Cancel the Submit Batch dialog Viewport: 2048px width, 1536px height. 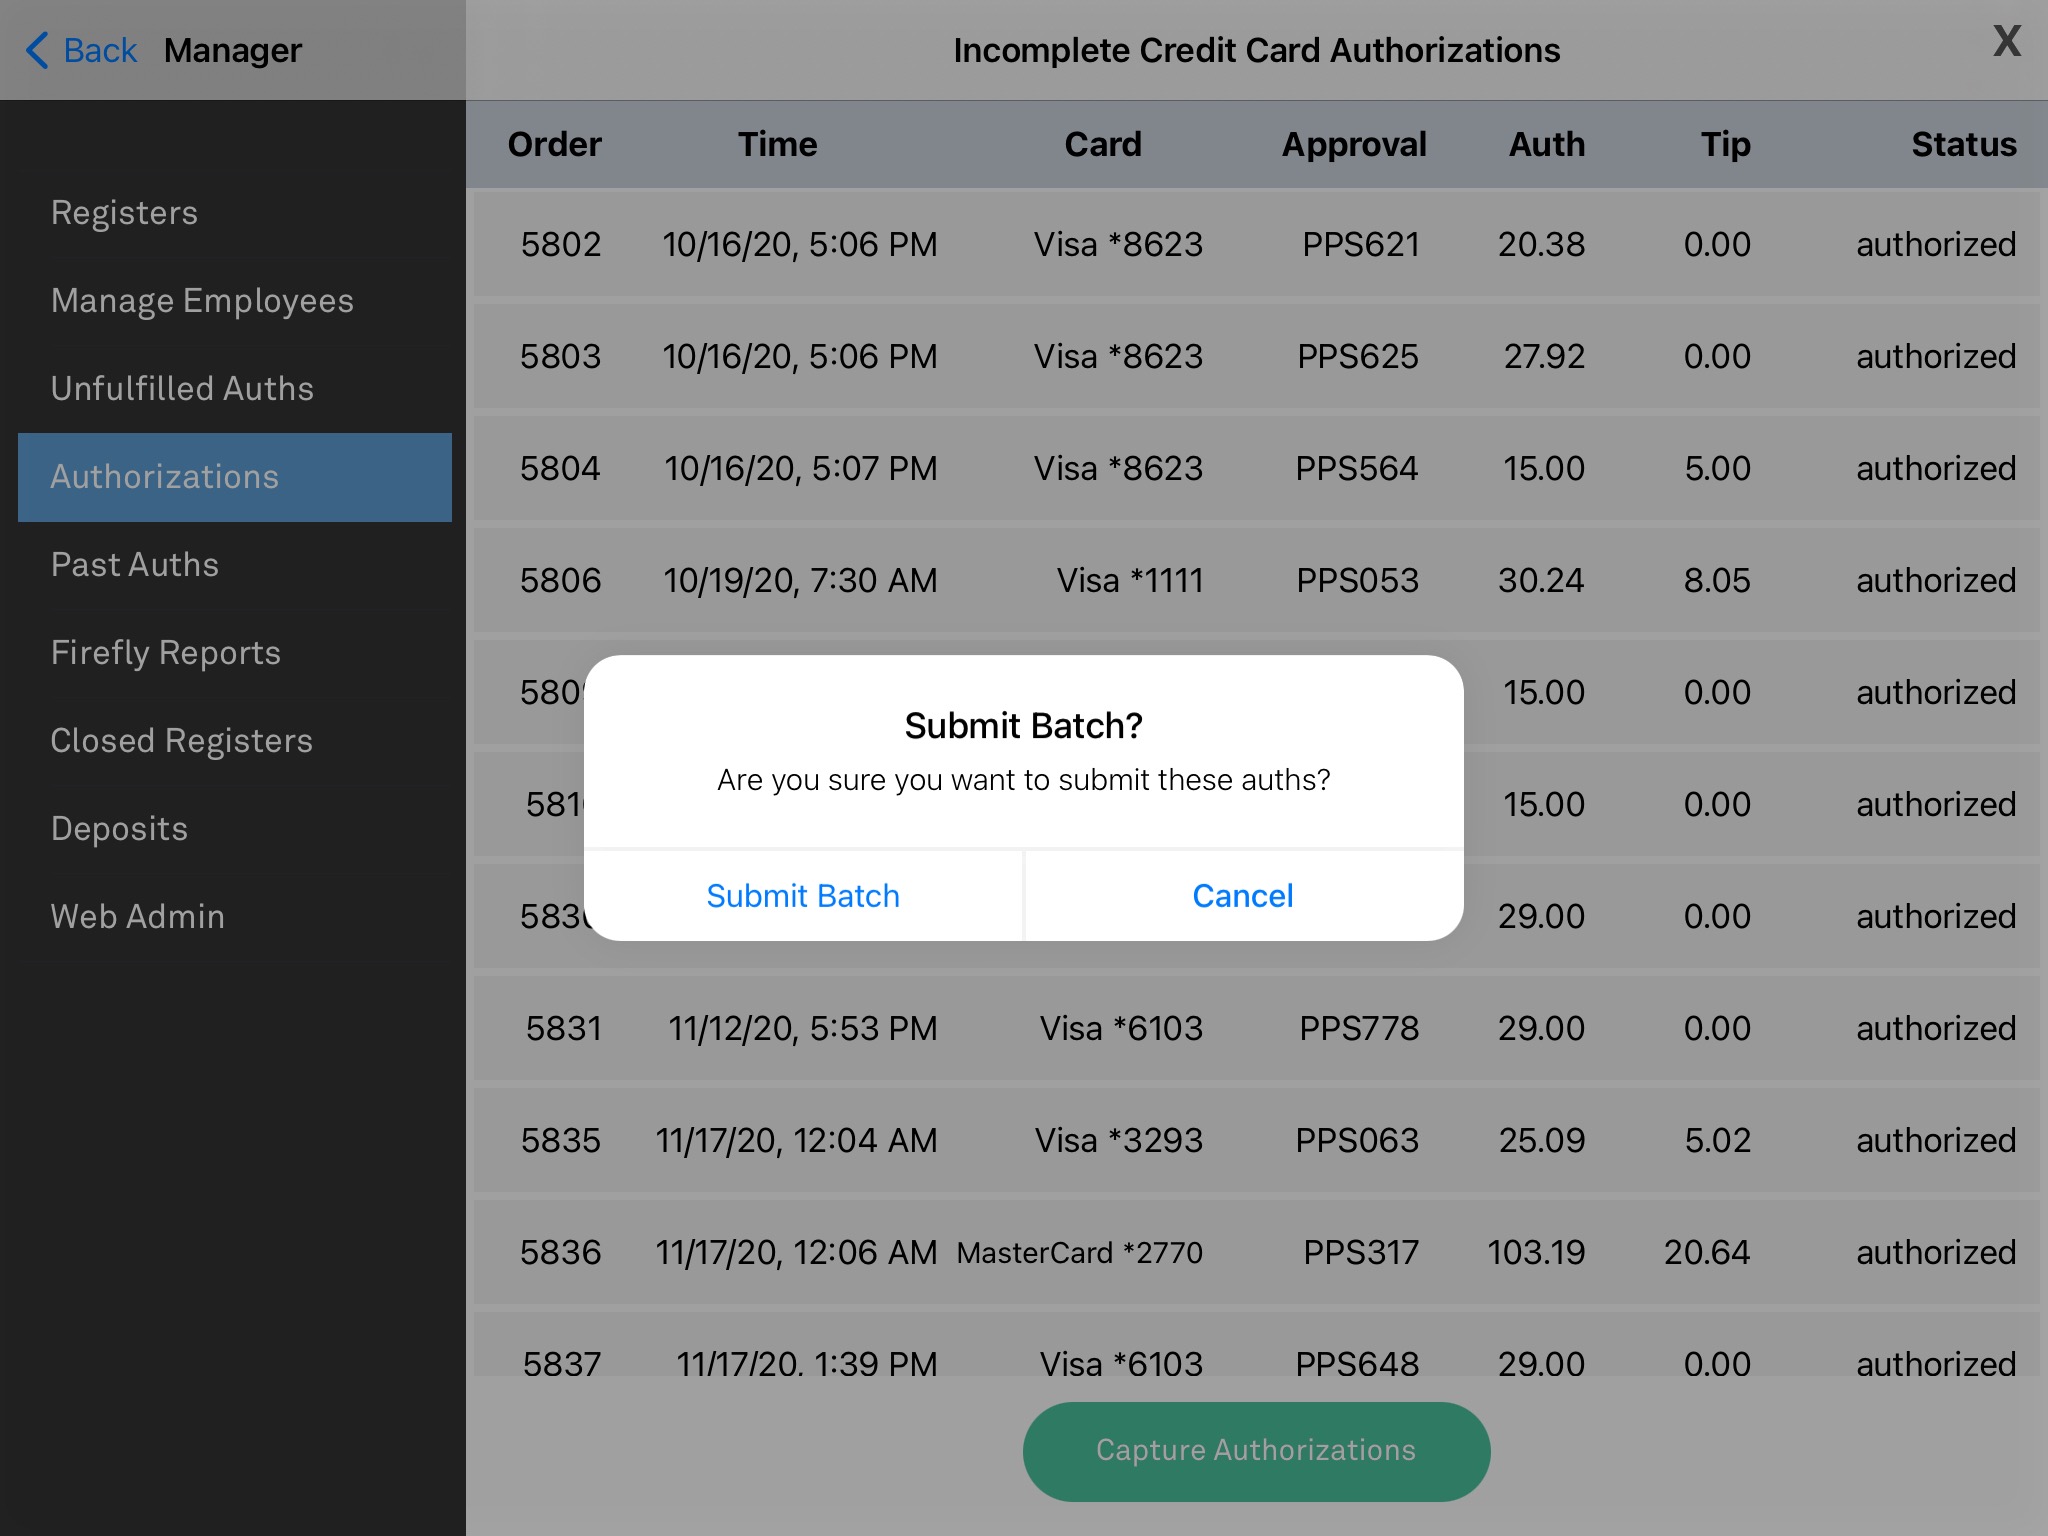click(x=1243, y=895)
